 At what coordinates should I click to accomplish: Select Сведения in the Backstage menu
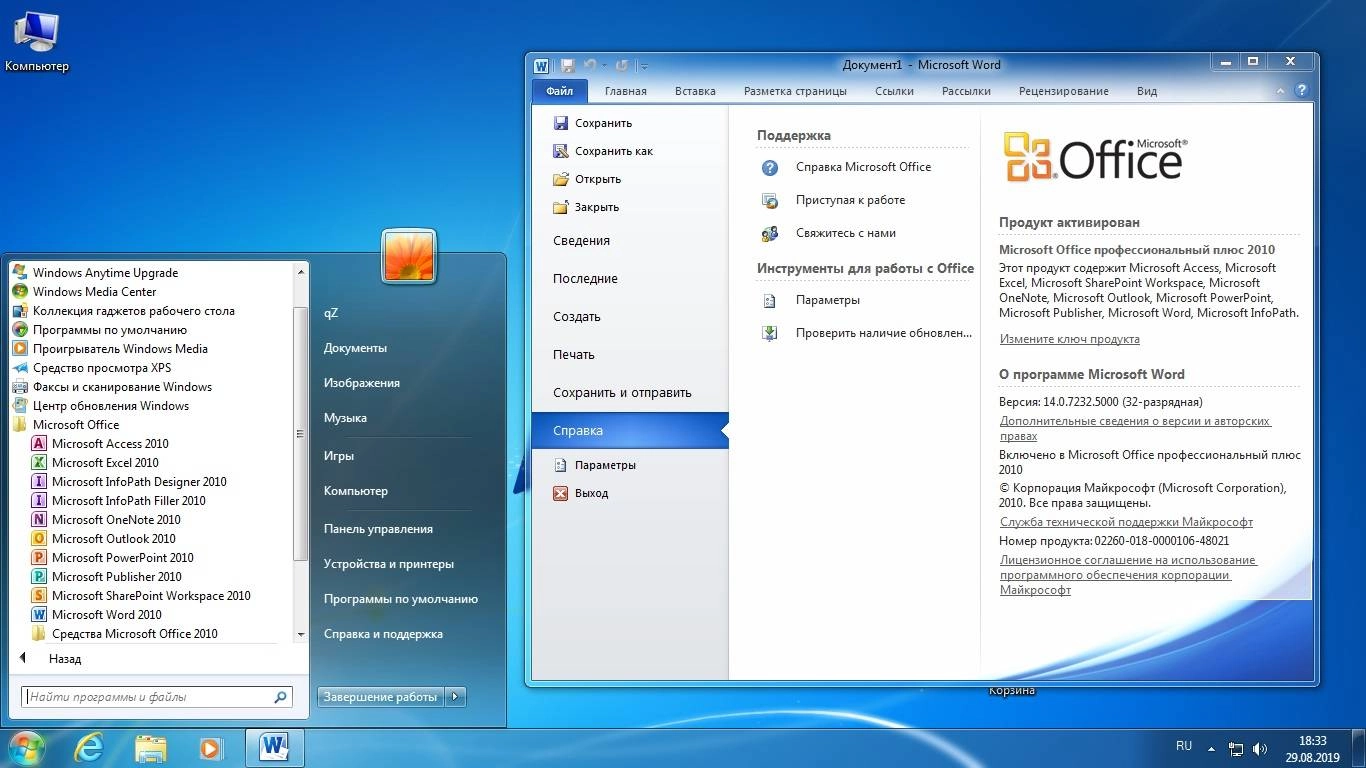click(630, 241)
